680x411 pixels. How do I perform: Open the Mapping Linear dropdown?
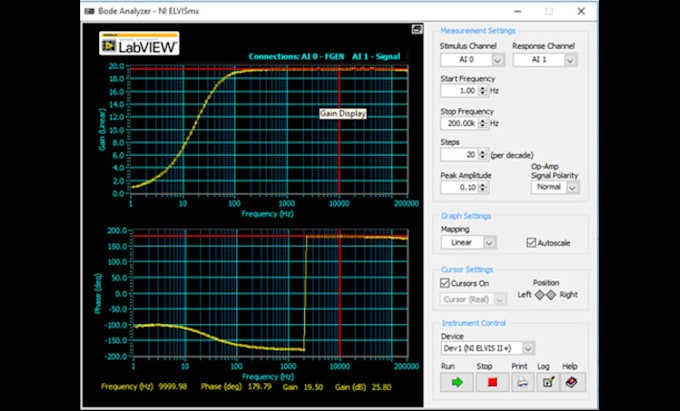pos(490,242)
